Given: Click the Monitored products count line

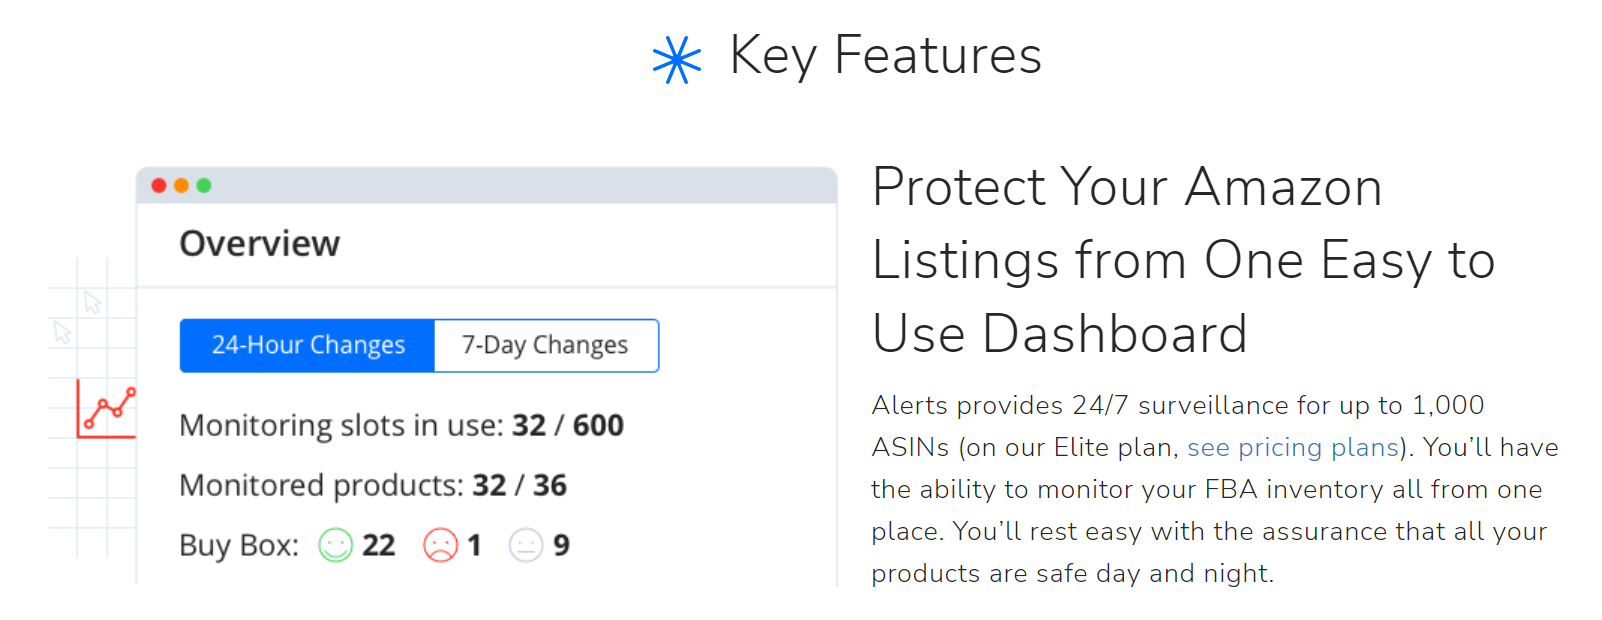Looking at the screenshot, I should [x=373, y=486].
